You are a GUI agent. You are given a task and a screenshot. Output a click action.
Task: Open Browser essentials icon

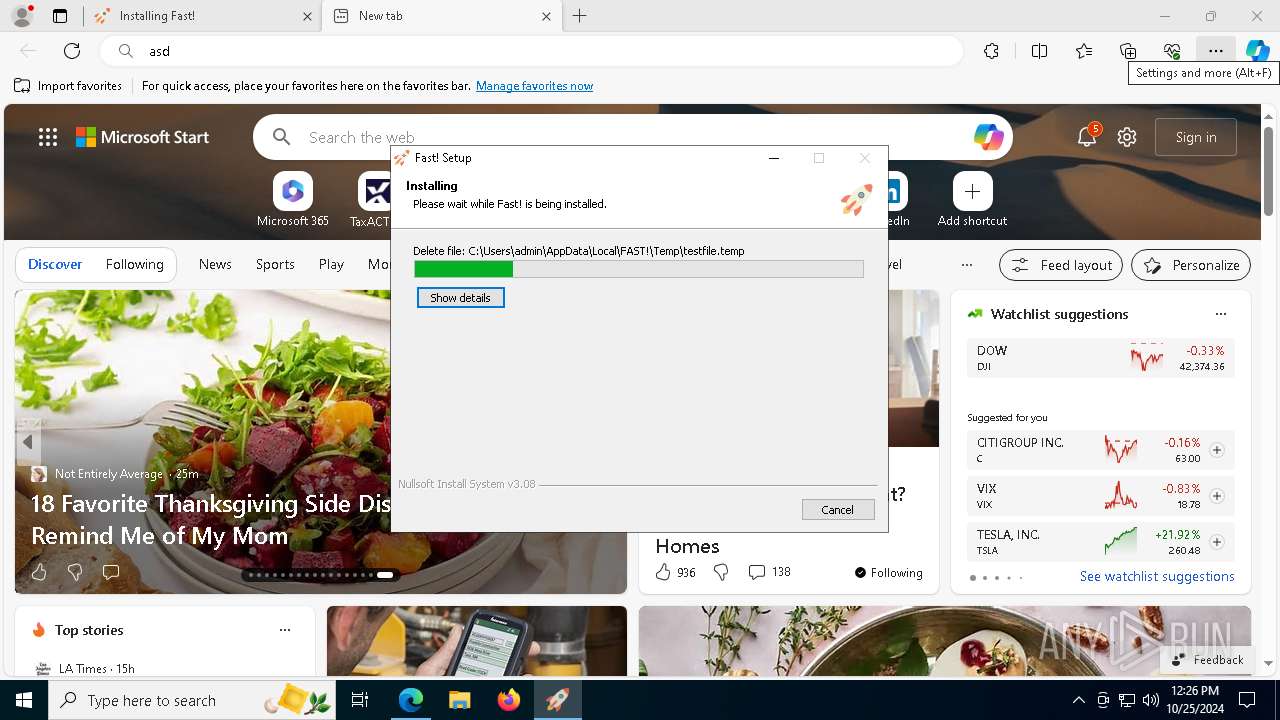pyautogui.click(x=1172, y=51)
